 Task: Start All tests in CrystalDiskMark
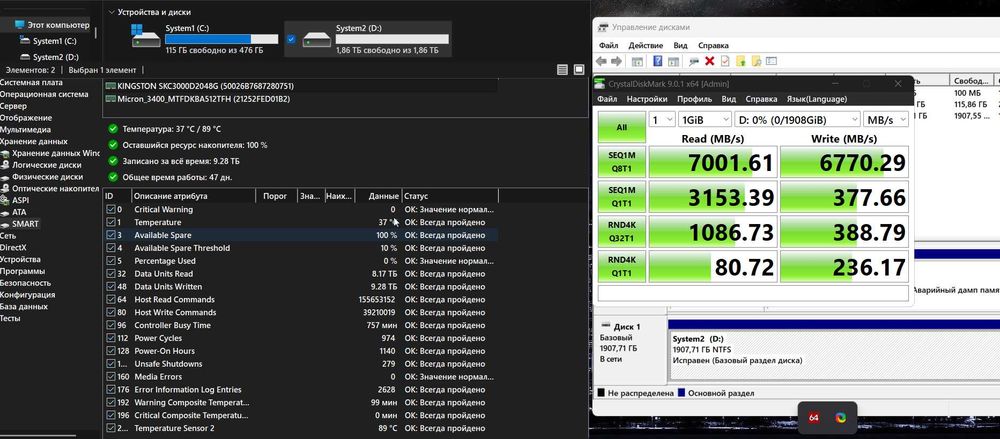click(x=622, y=127)
